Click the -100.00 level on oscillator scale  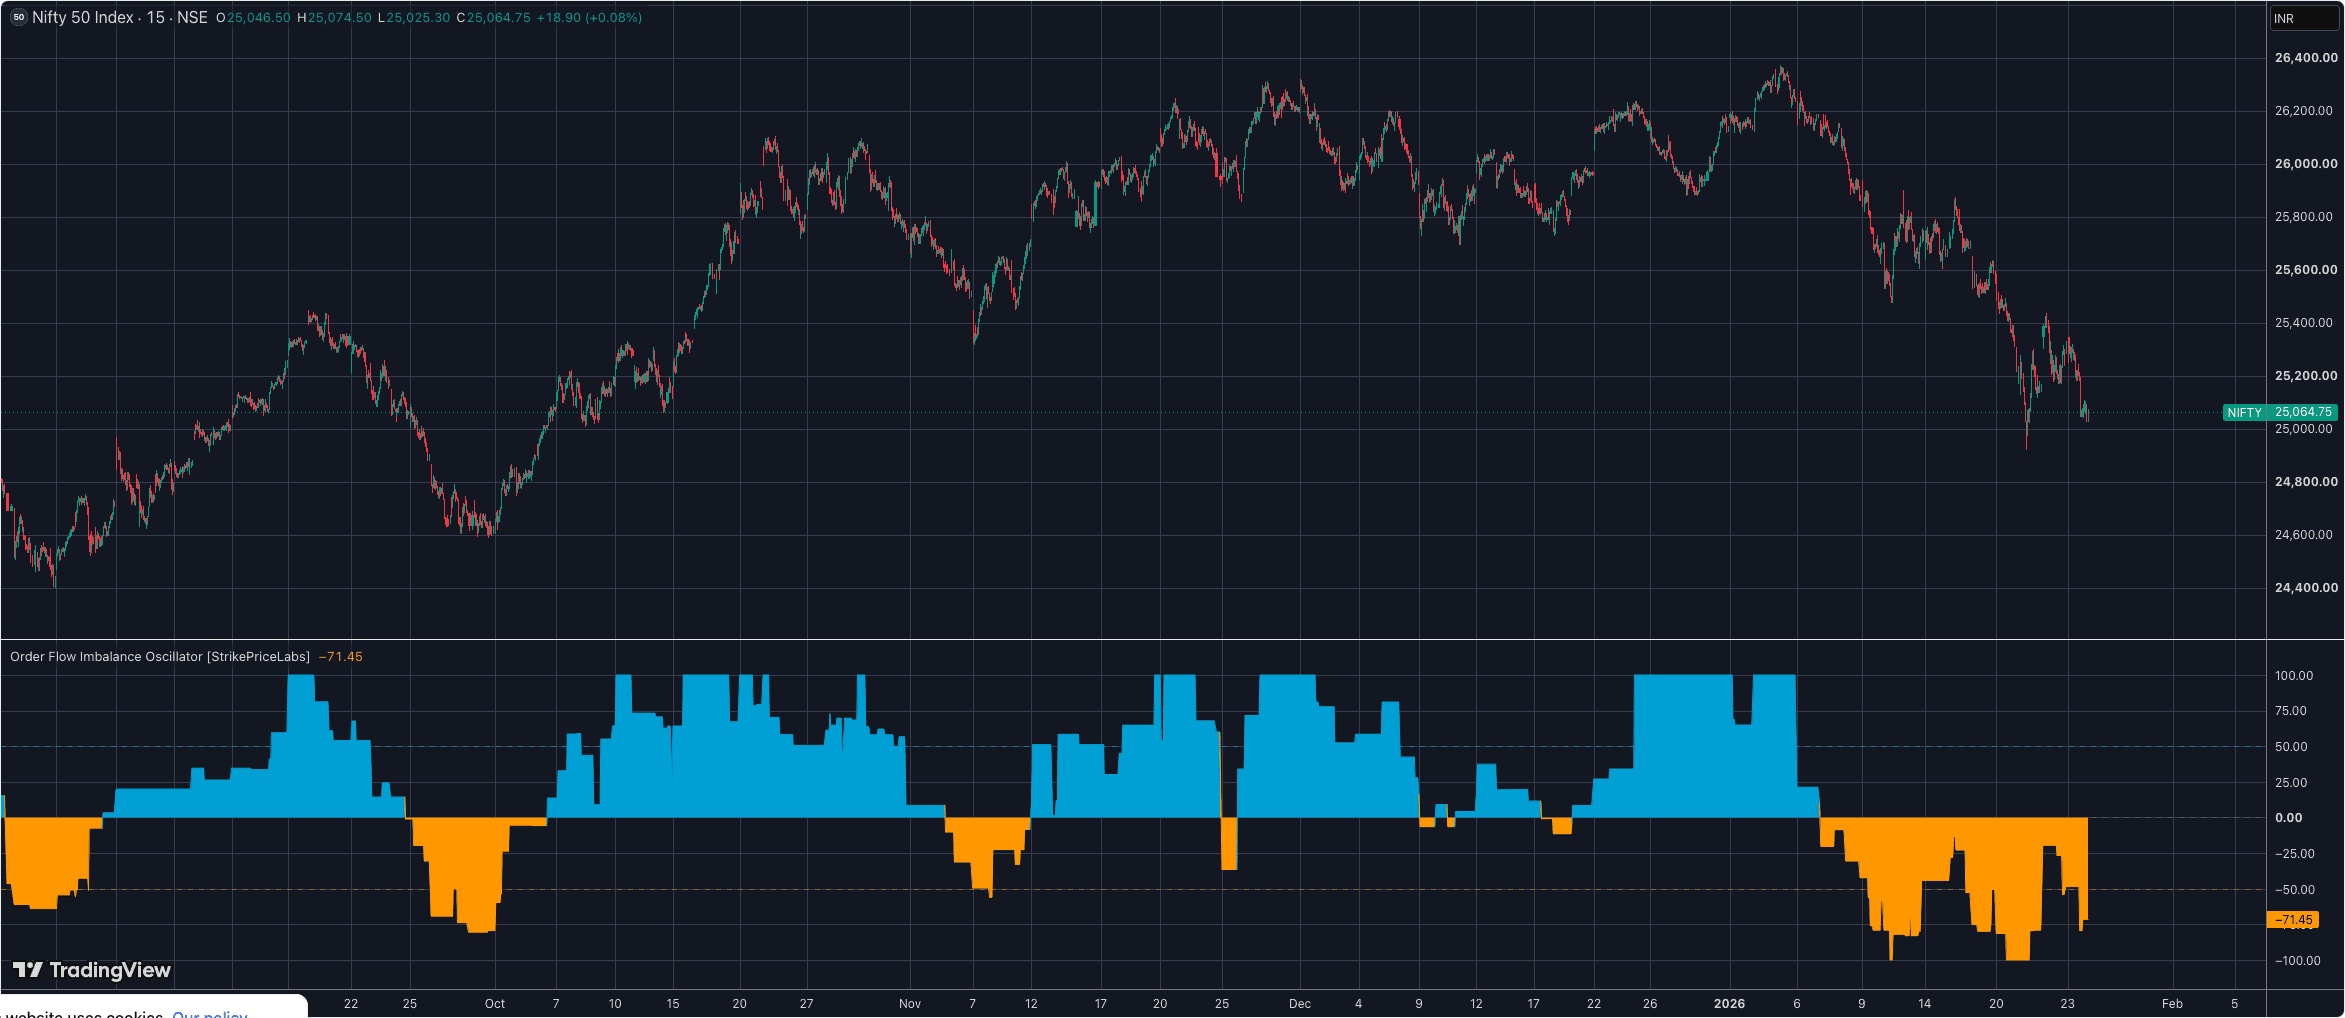(2298, 961)
